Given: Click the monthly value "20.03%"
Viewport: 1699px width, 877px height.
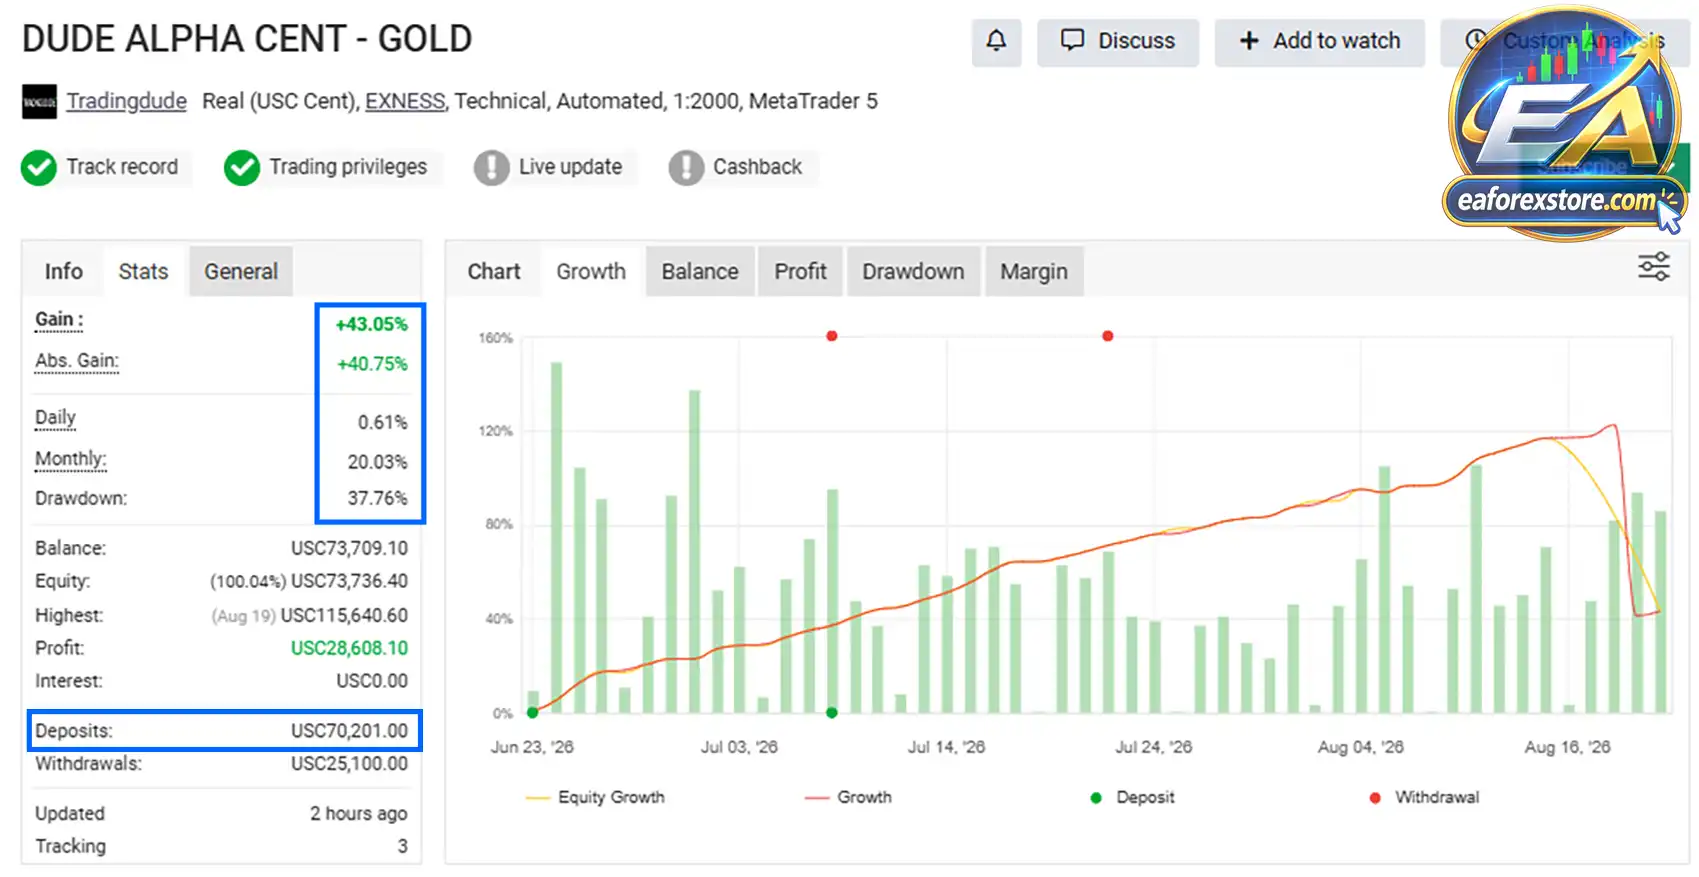Looking at the screenshot, I should [378, 462].
